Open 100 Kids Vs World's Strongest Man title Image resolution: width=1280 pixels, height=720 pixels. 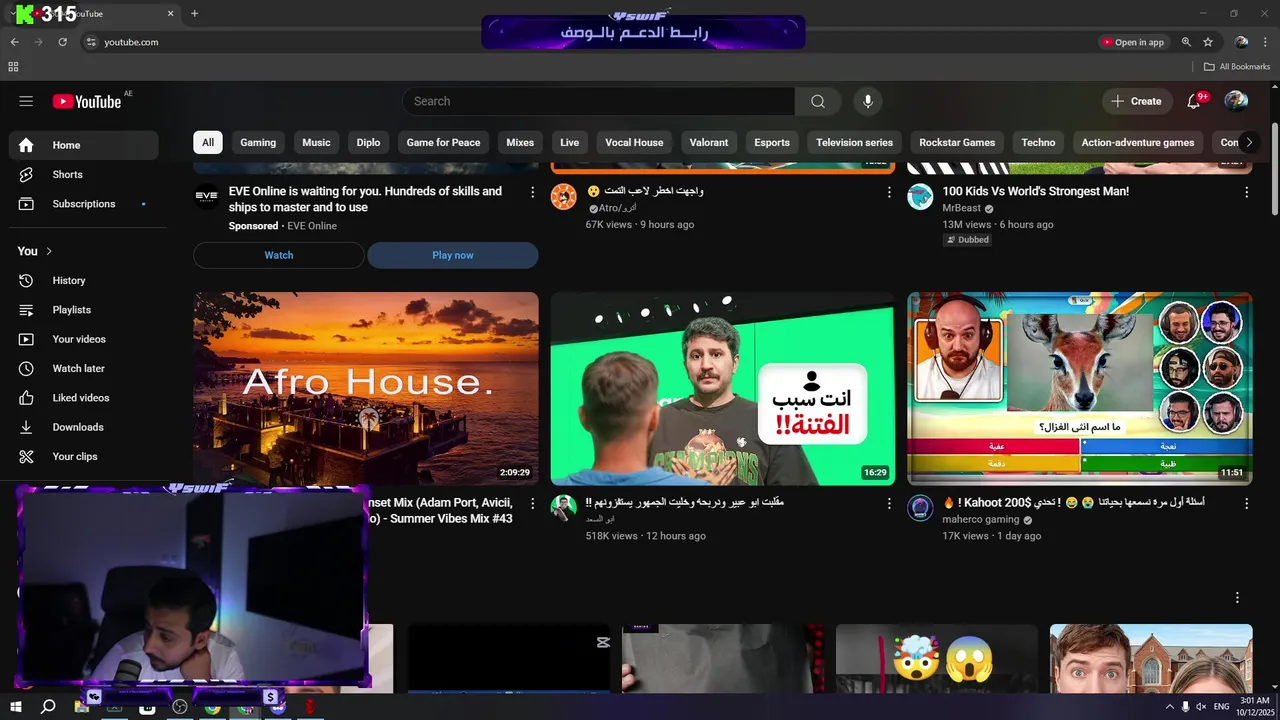pos(1036,191)
